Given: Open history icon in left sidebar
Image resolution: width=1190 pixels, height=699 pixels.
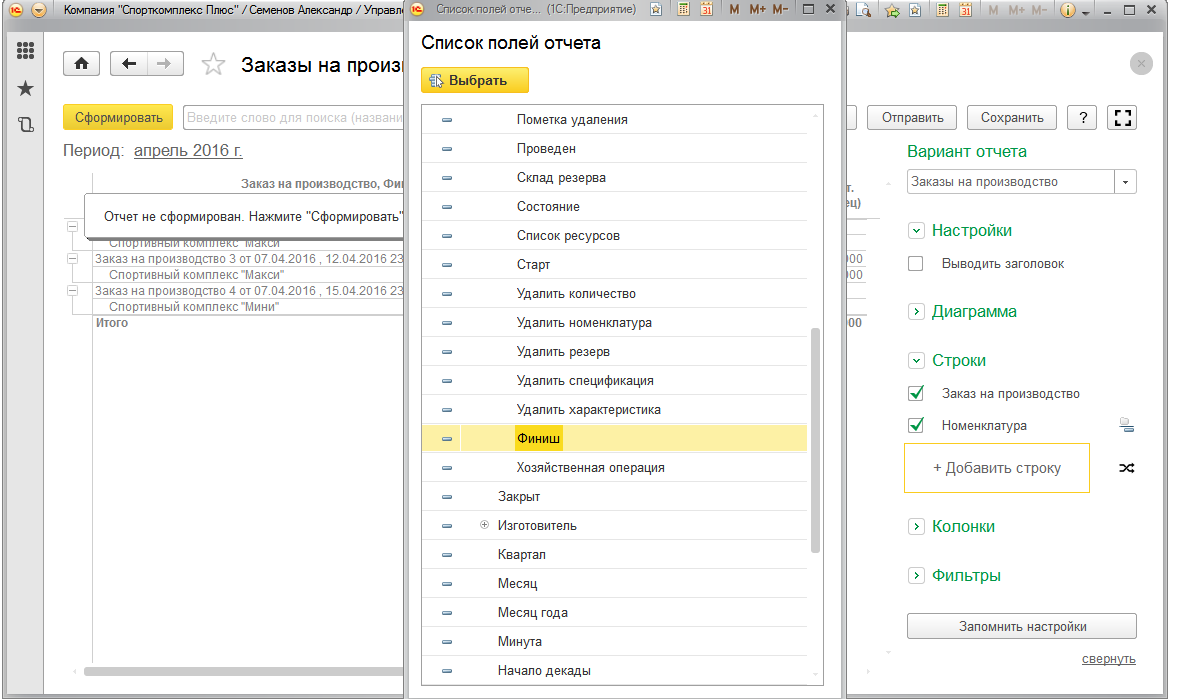Looking at the screenshot, I should coord(25,124).
